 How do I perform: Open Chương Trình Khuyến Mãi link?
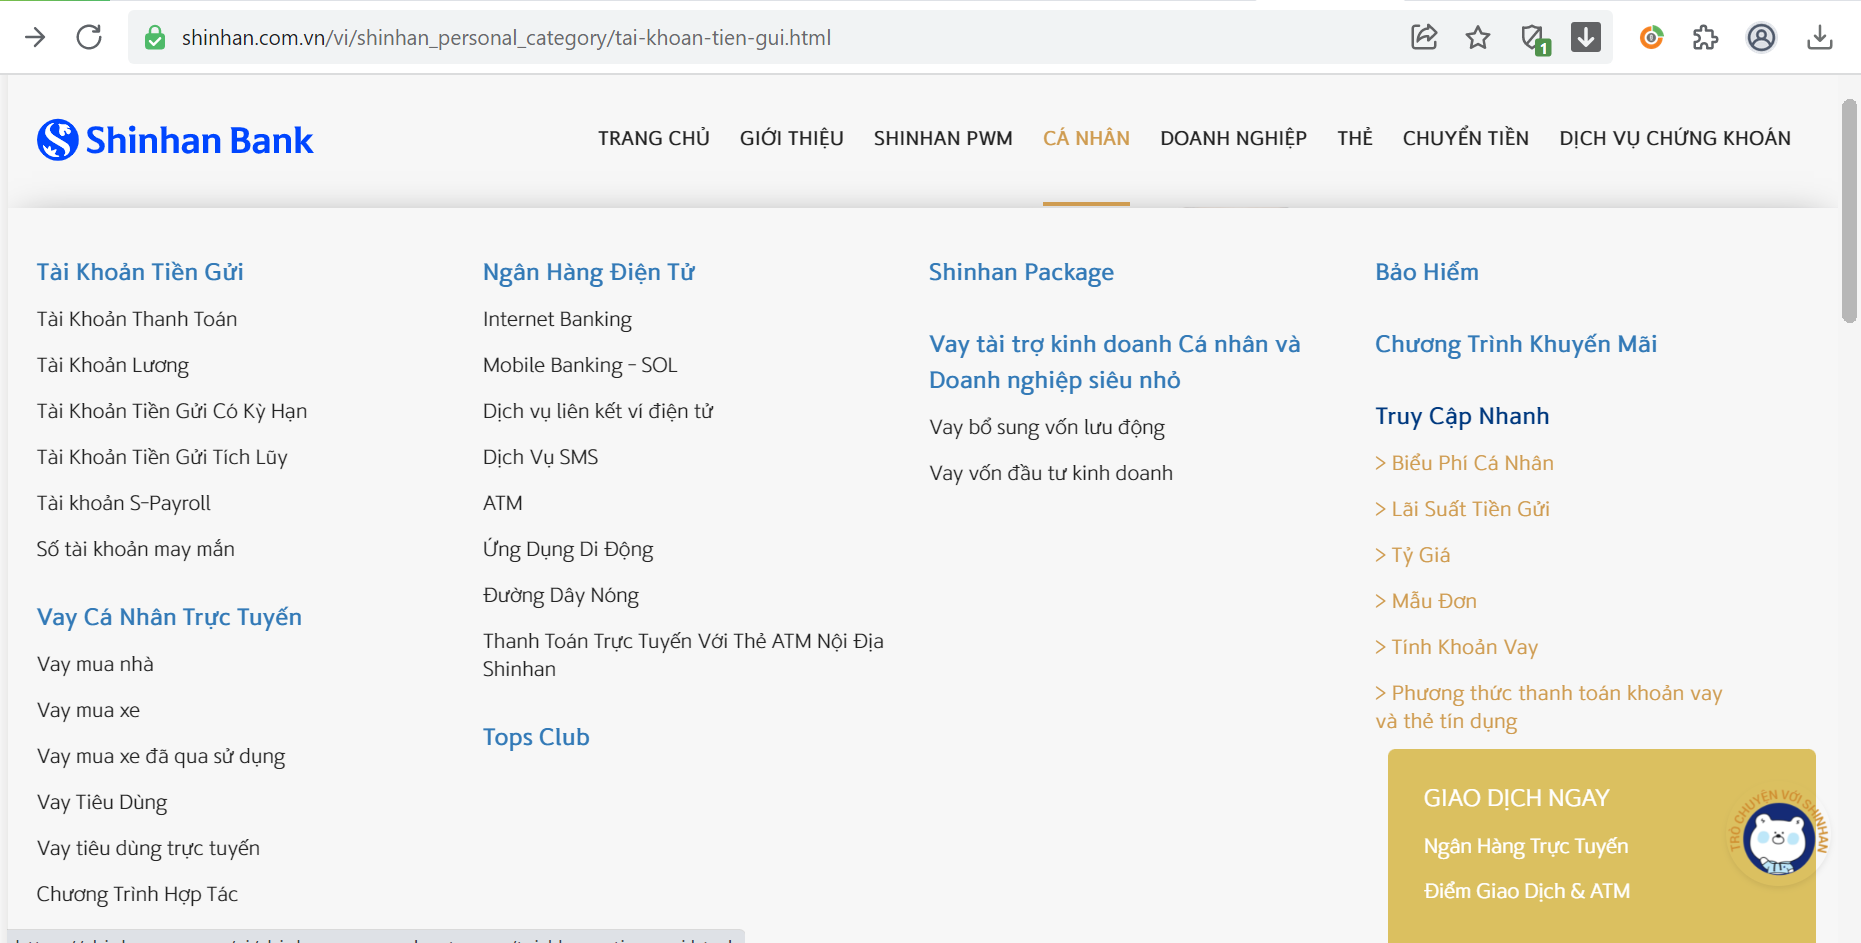[x=1516, y=344]
